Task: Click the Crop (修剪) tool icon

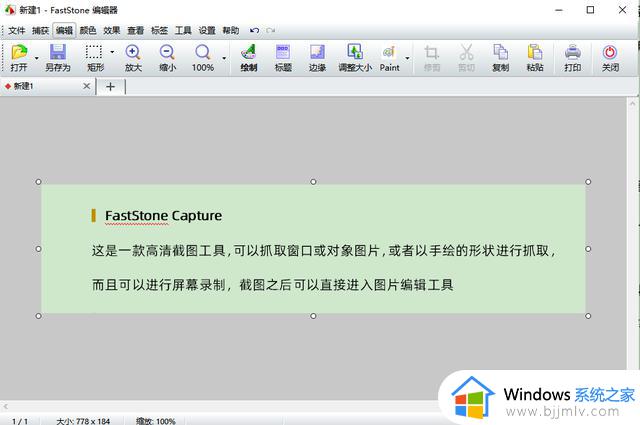Action: click(x=431, y=52)
